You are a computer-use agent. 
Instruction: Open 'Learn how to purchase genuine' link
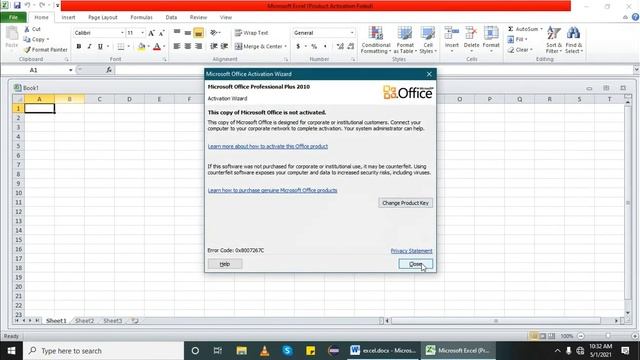pyautogui.click(x=272, y=190)
